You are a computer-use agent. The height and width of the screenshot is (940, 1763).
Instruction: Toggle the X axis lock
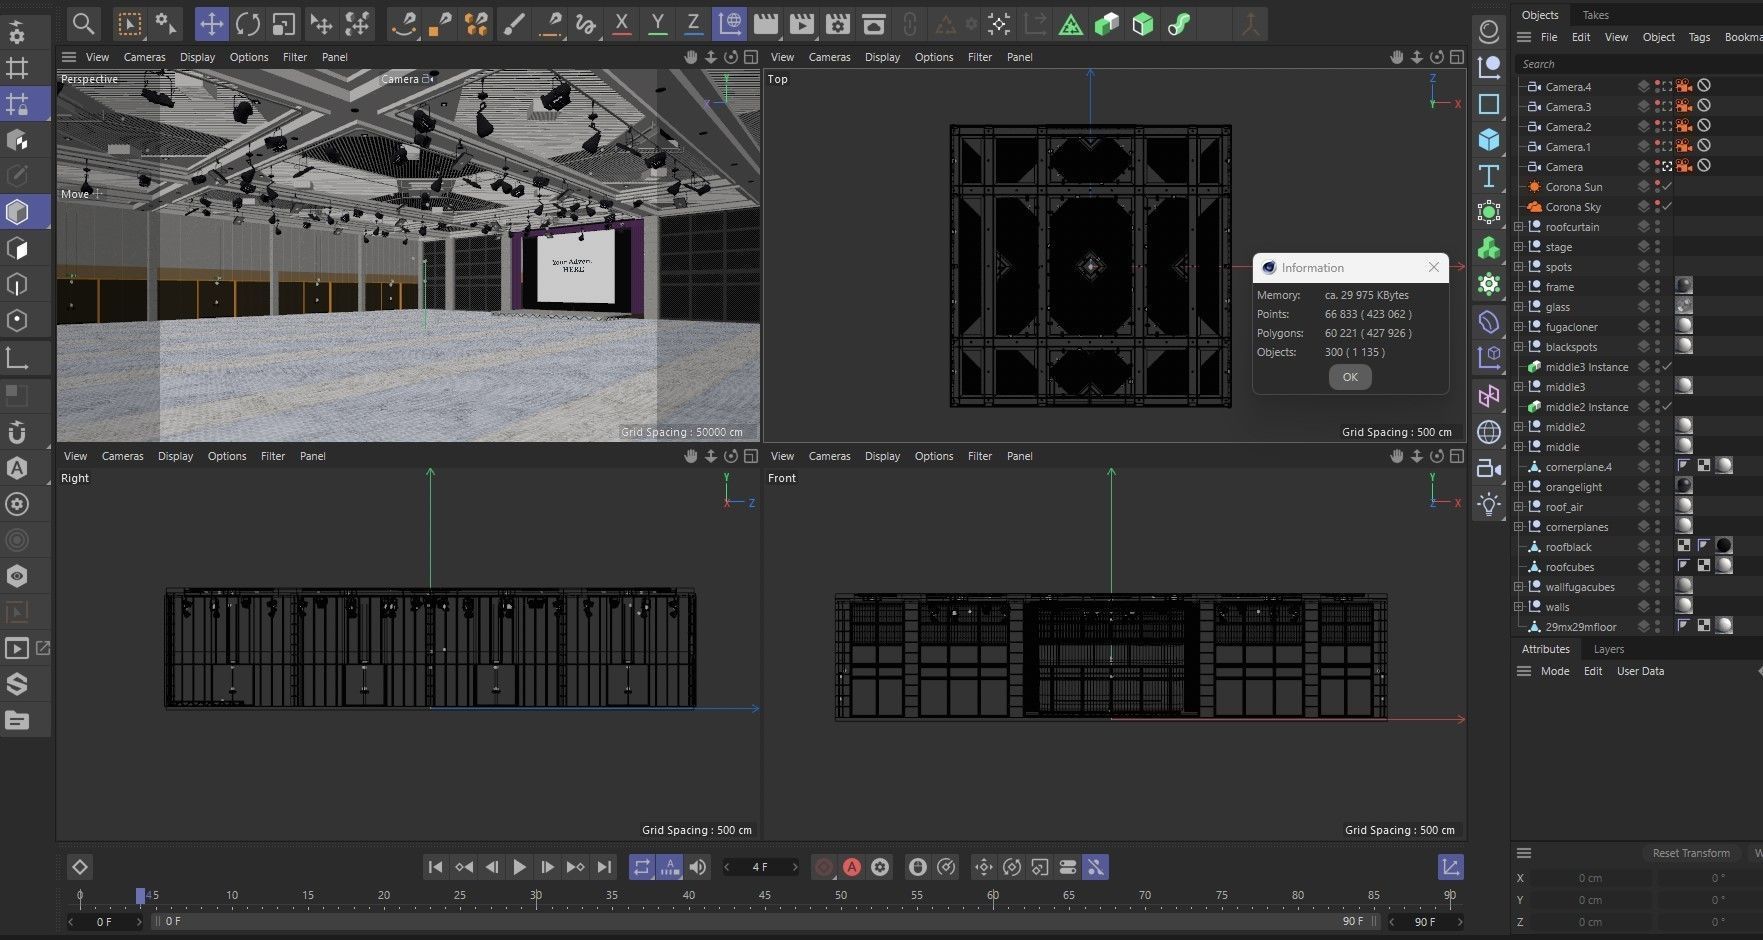[622, 23]
